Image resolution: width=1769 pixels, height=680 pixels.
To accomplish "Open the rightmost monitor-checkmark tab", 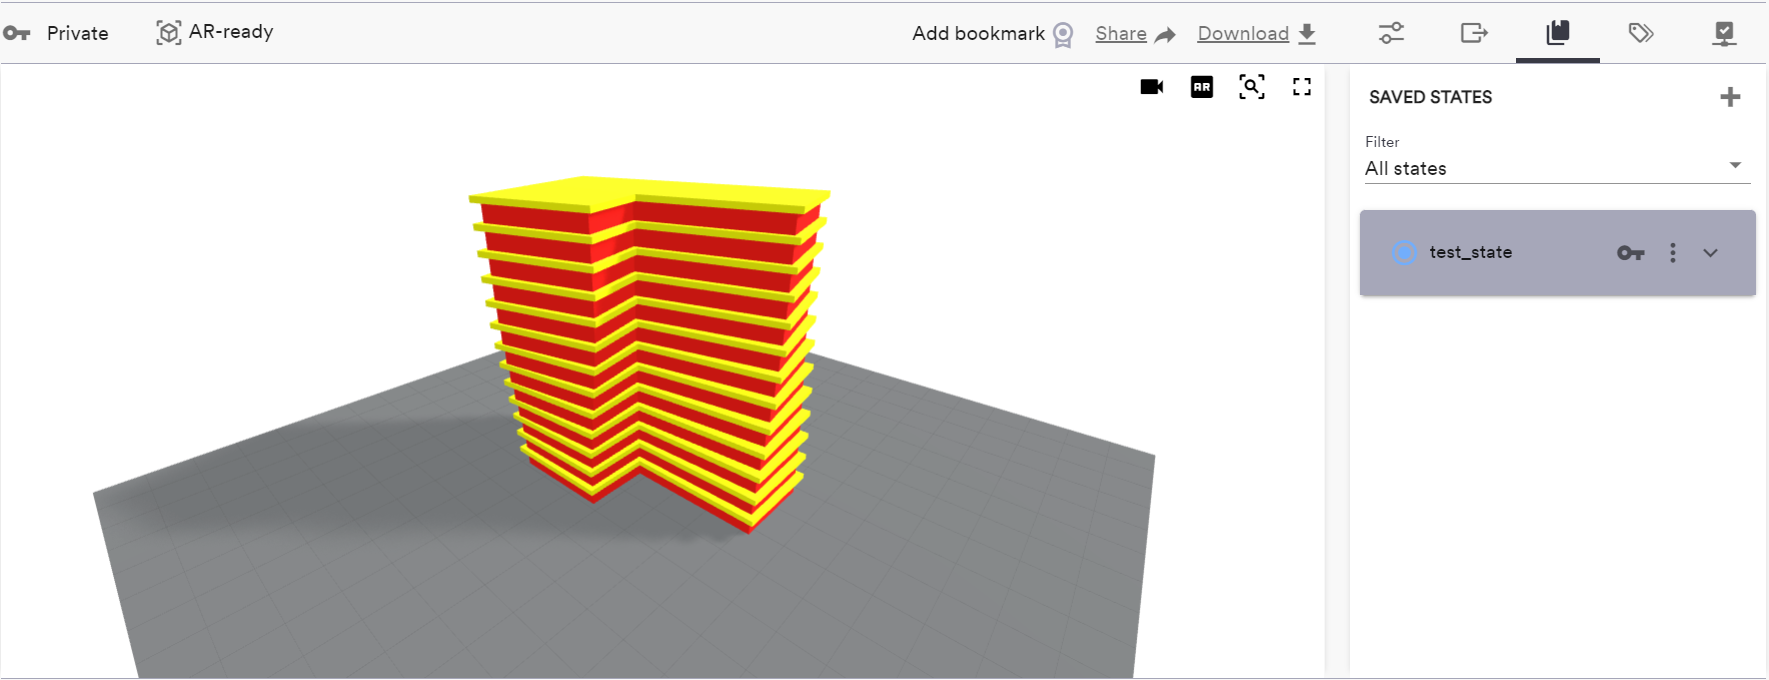I will pyautogui.click(x=1723, y=33).
